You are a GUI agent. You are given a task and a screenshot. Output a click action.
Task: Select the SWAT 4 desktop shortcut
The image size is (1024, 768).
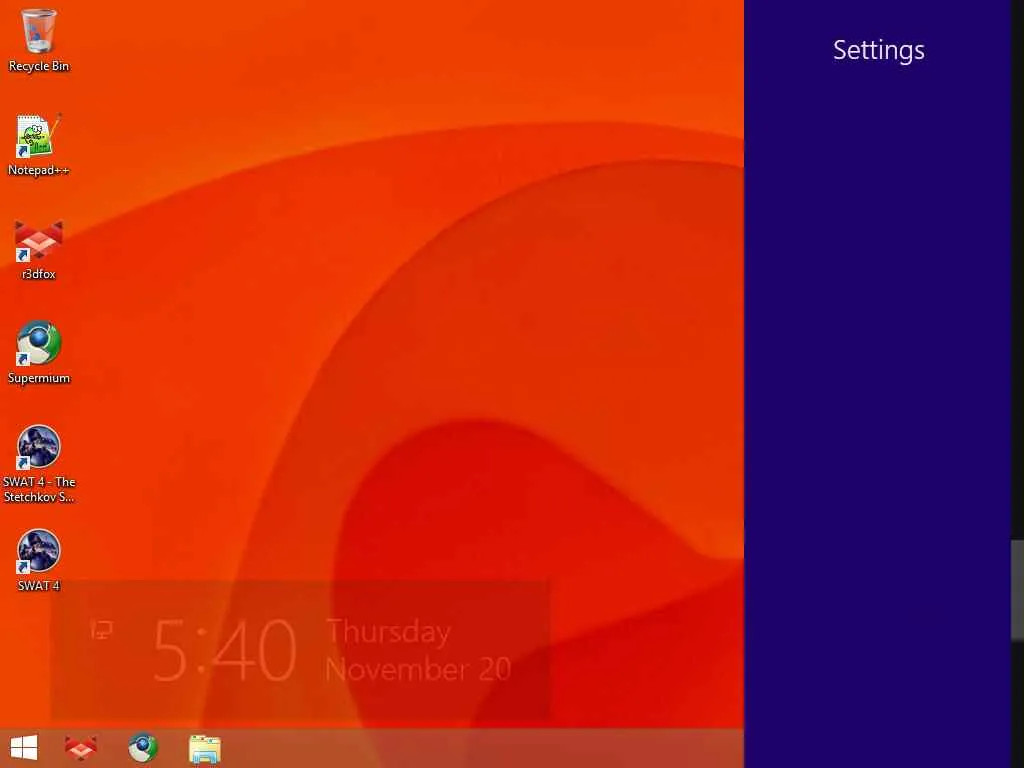(39, 560)
